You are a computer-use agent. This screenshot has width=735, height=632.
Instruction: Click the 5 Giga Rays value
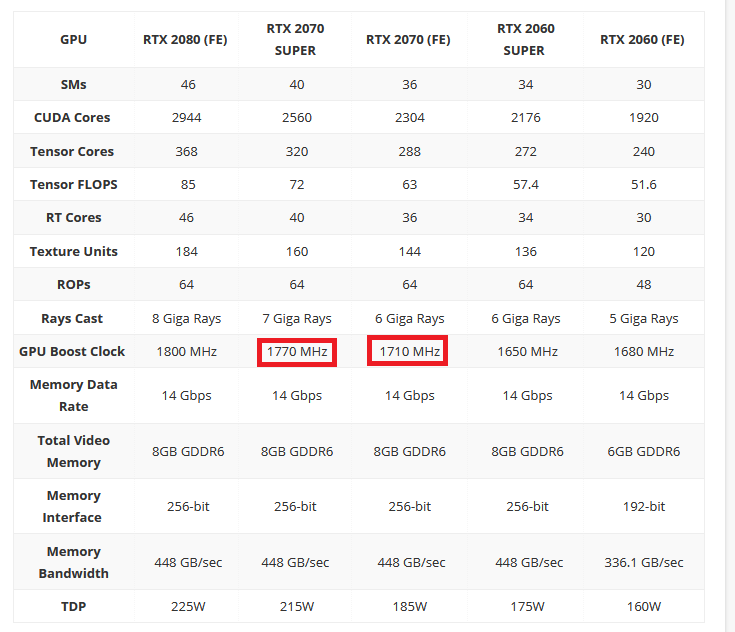pos(644,319)
